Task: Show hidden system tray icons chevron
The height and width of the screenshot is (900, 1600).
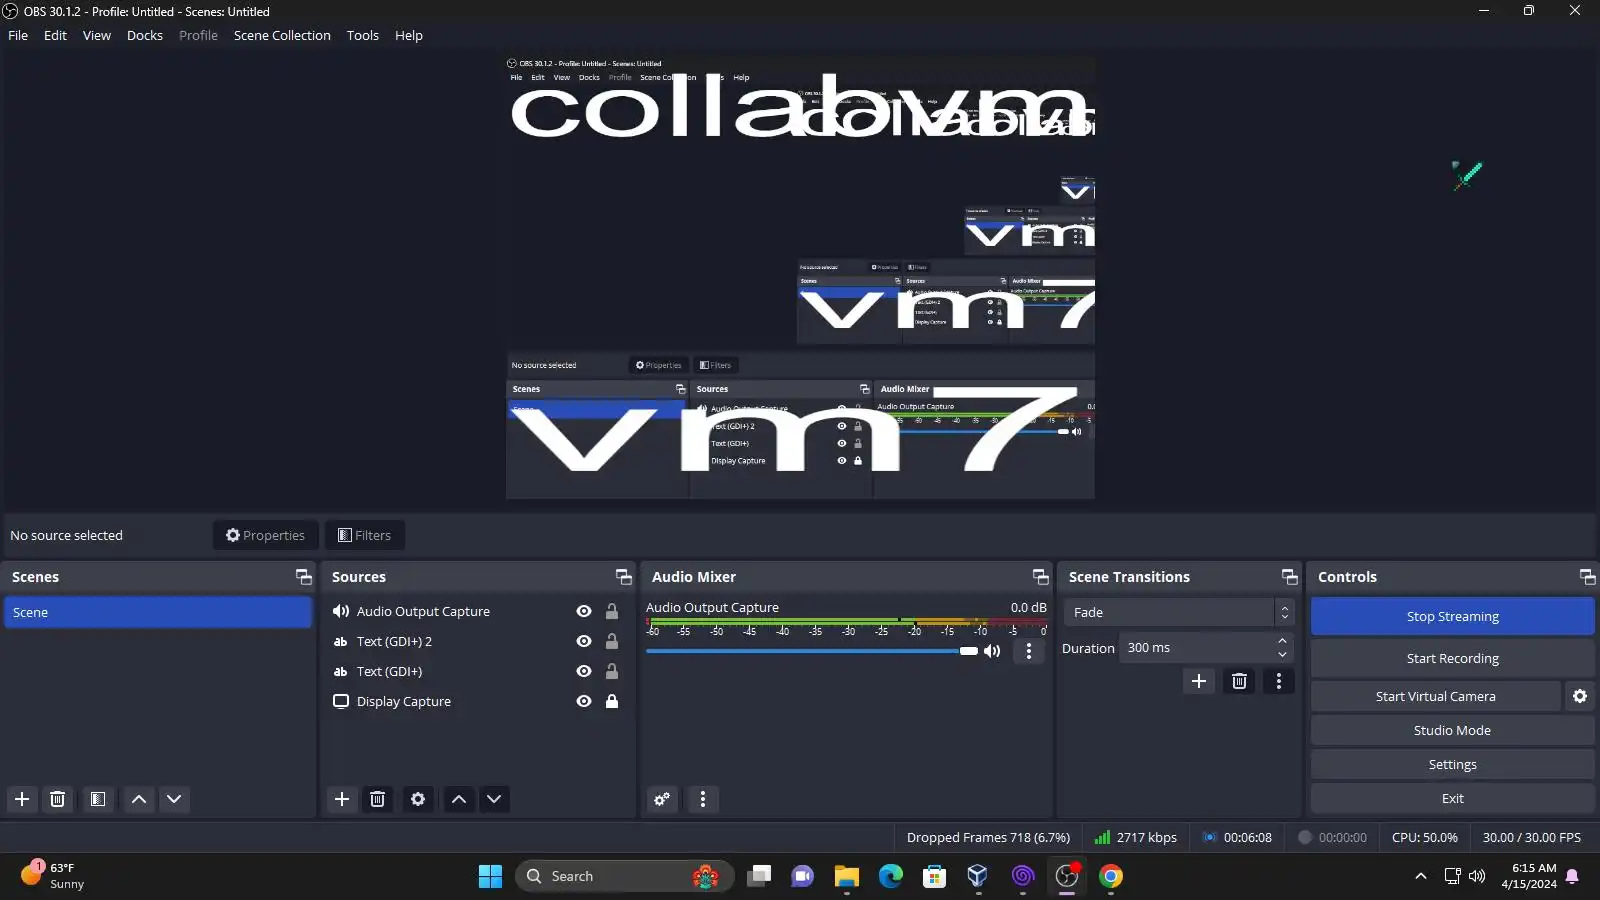Action: click(1420, 877)
